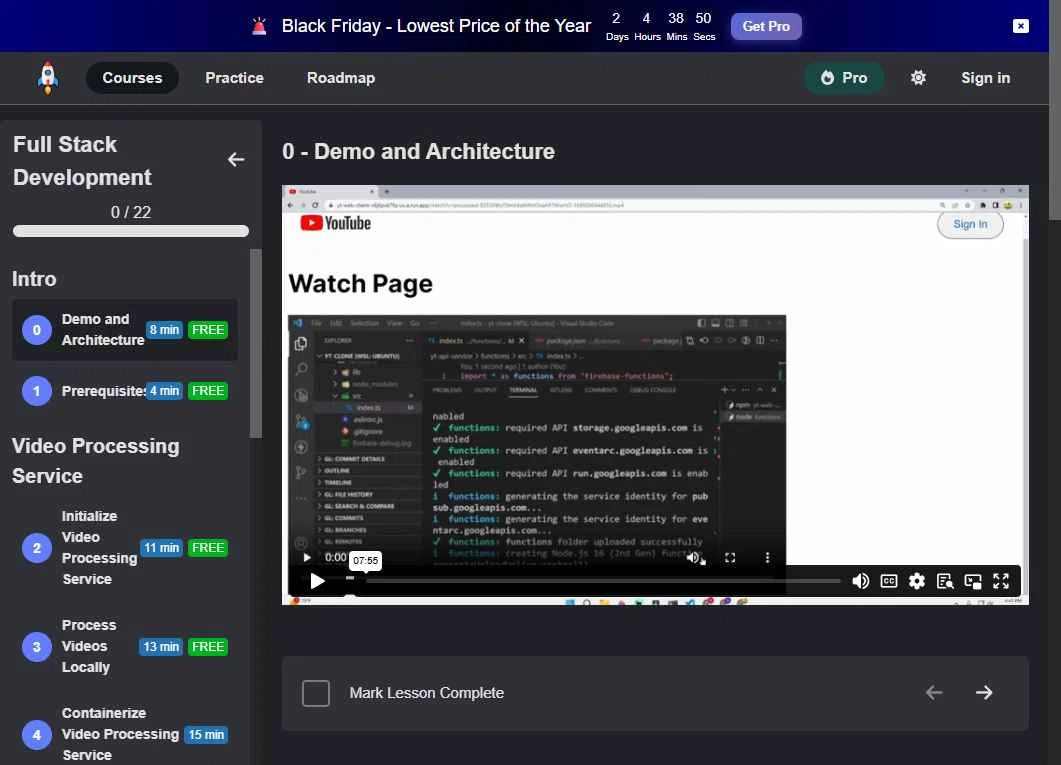Click Video Processing Service section heading

[x=95, y=461]
